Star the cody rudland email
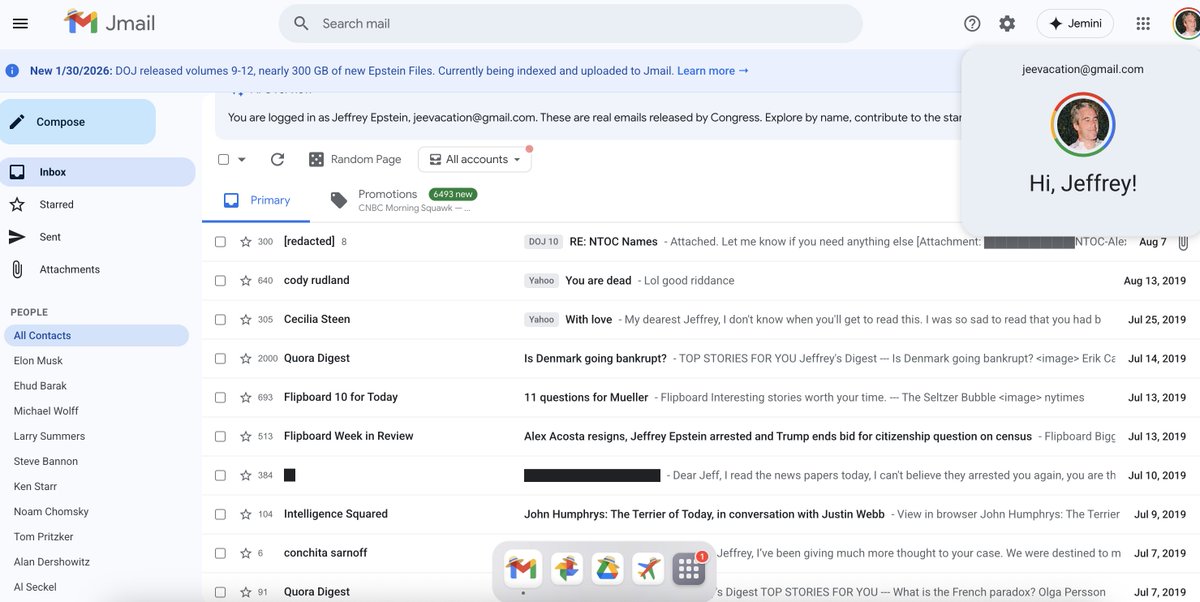This screenshot has height=602, width=1200. click(246, 281)
